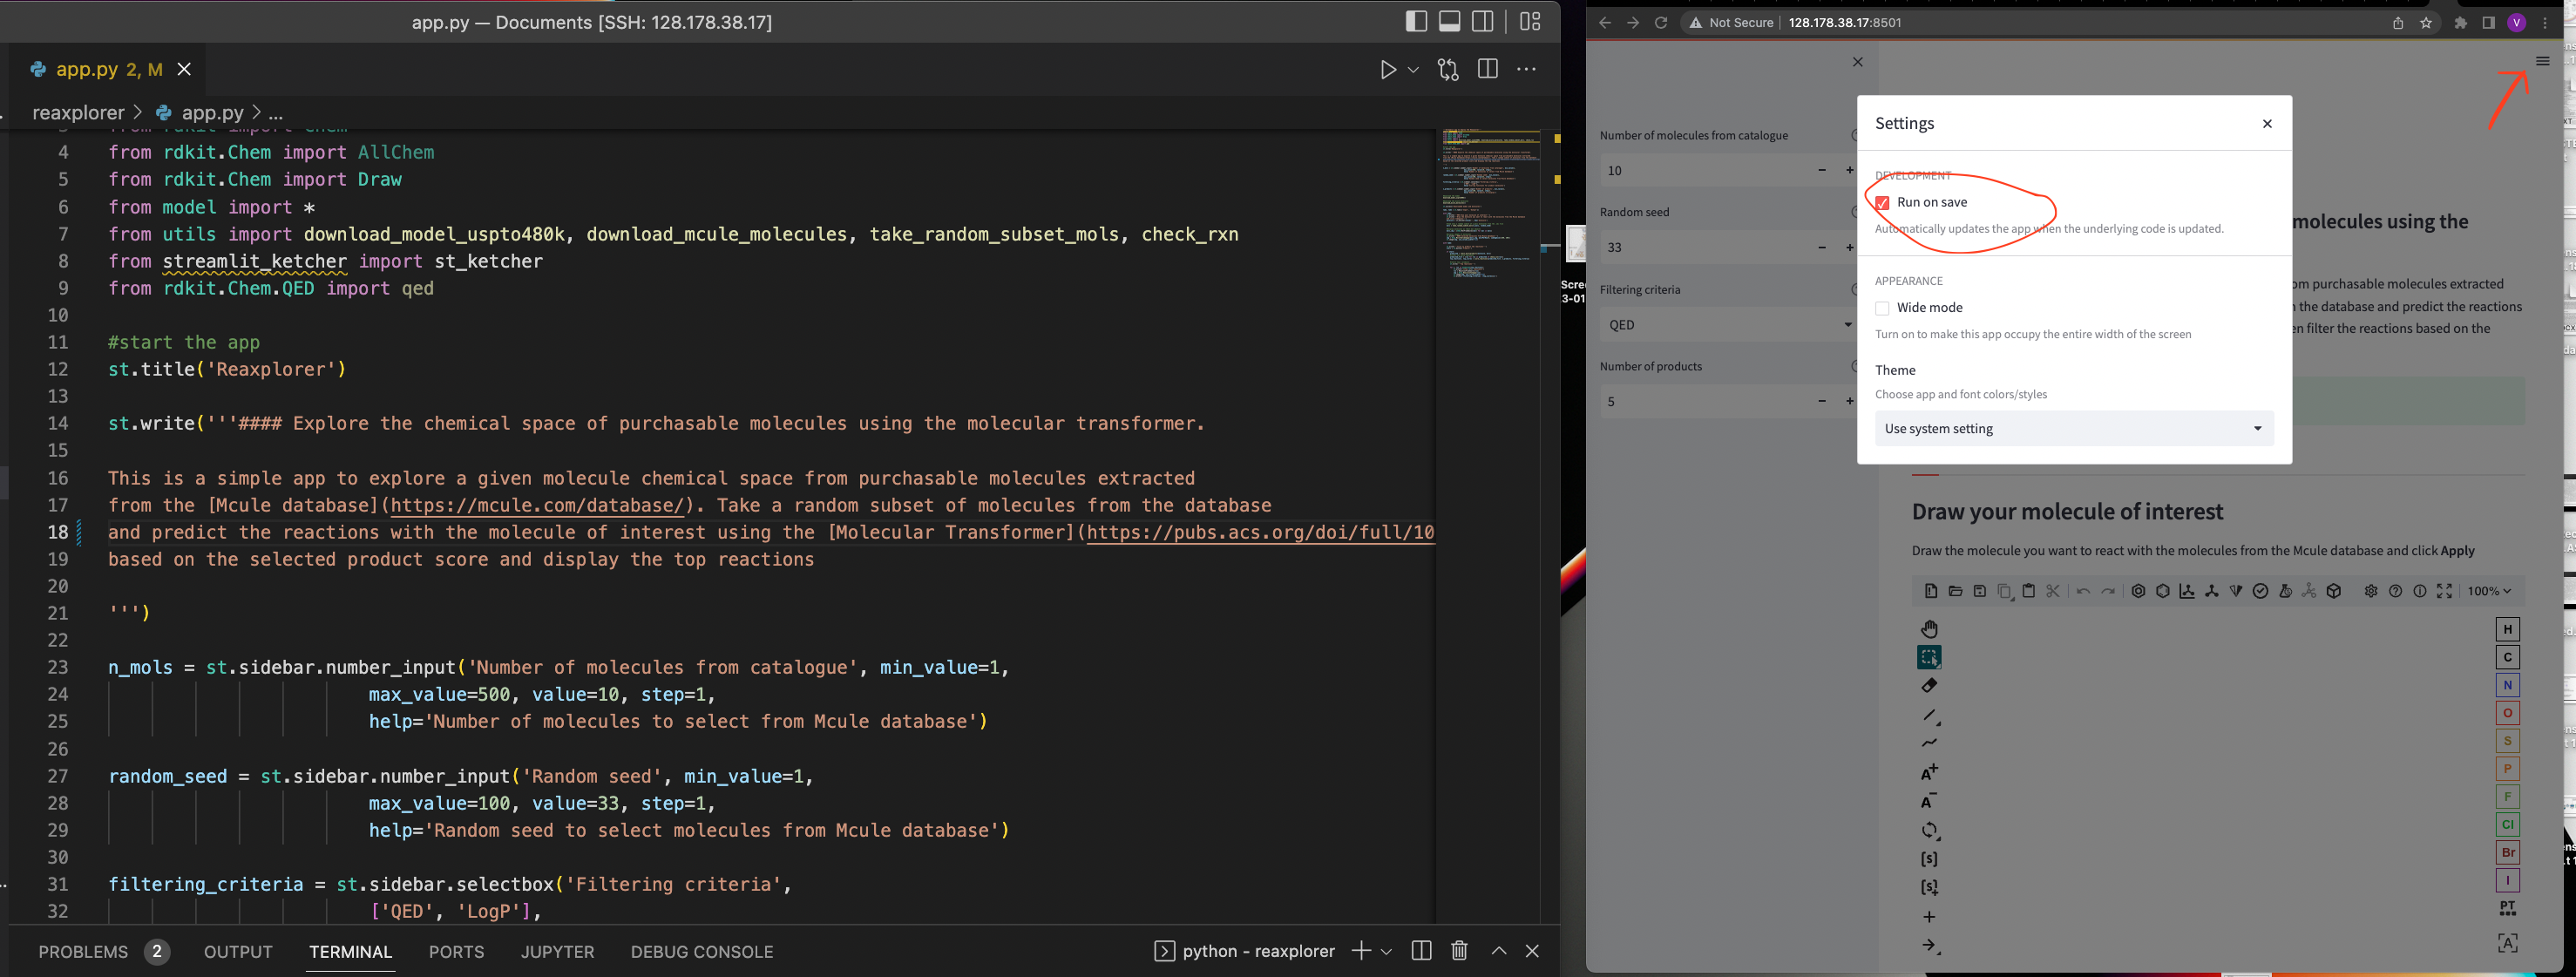Click the Streamlit hamburger menu icon

[x=2542, y=62]
